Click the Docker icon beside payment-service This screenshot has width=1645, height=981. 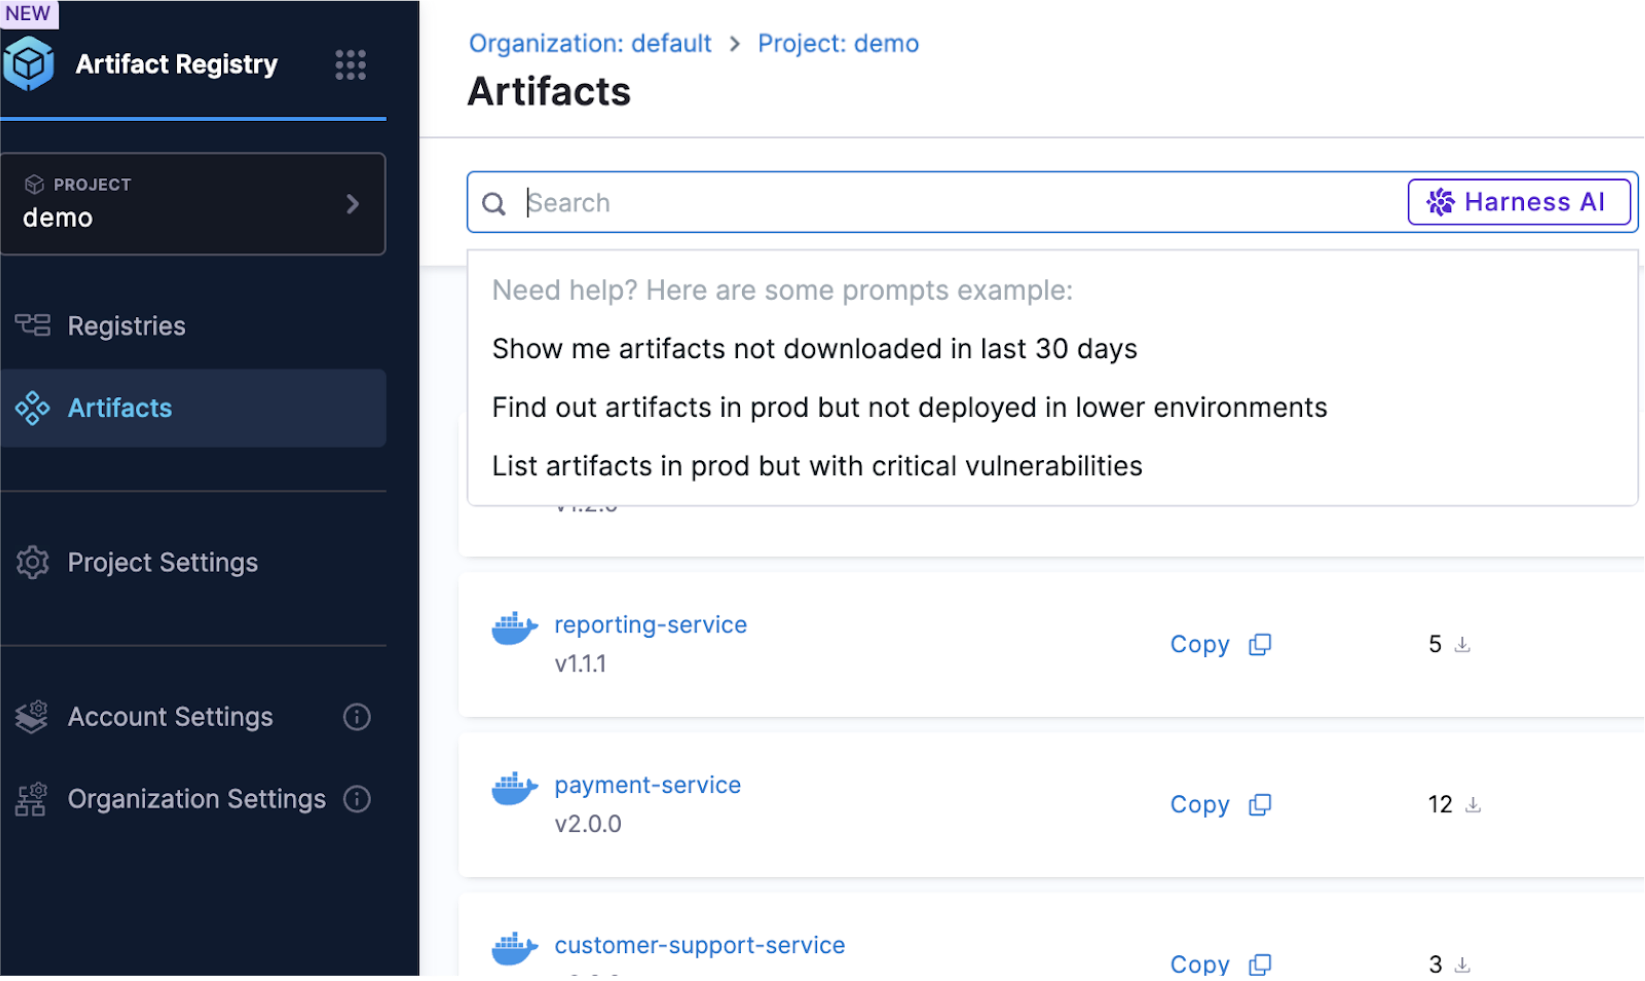click(x=514, y=788)
